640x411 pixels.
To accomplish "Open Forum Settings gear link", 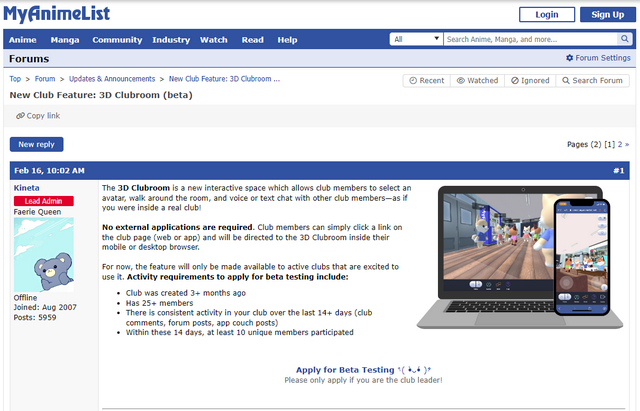I will pyautogui.click(x=598, y=58).
